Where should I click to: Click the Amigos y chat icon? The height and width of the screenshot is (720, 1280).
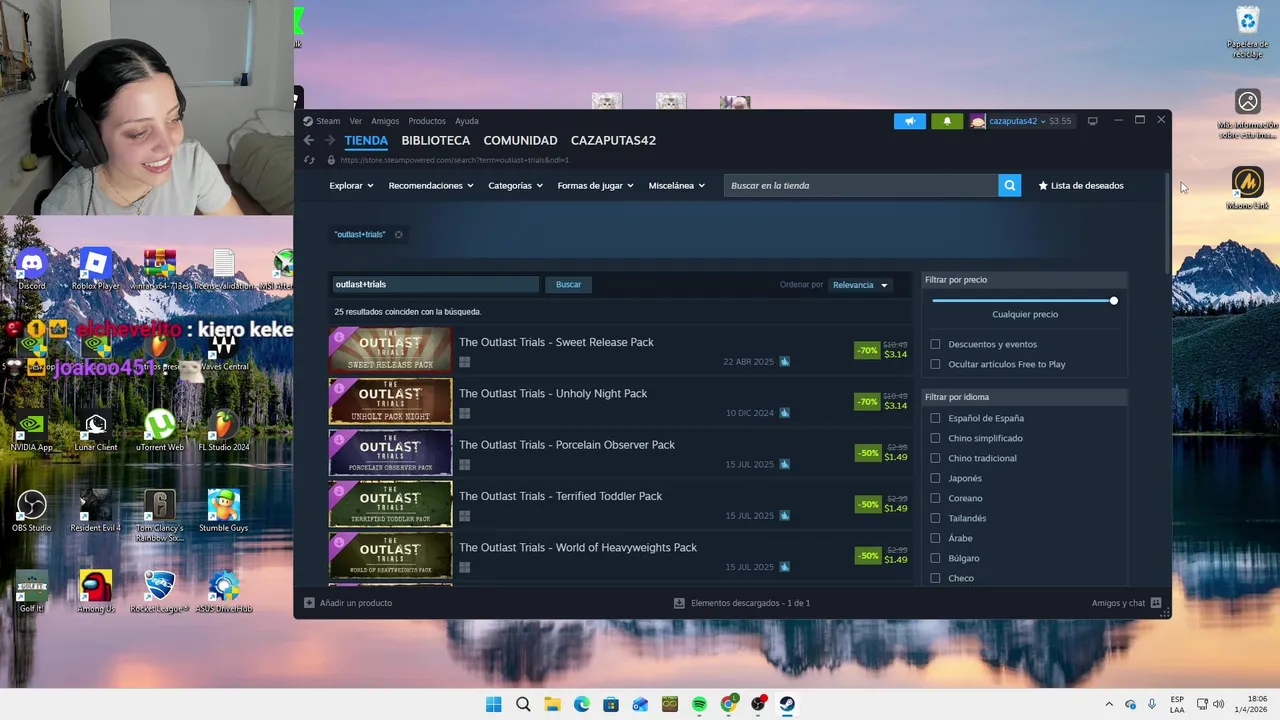(1156, 603)
